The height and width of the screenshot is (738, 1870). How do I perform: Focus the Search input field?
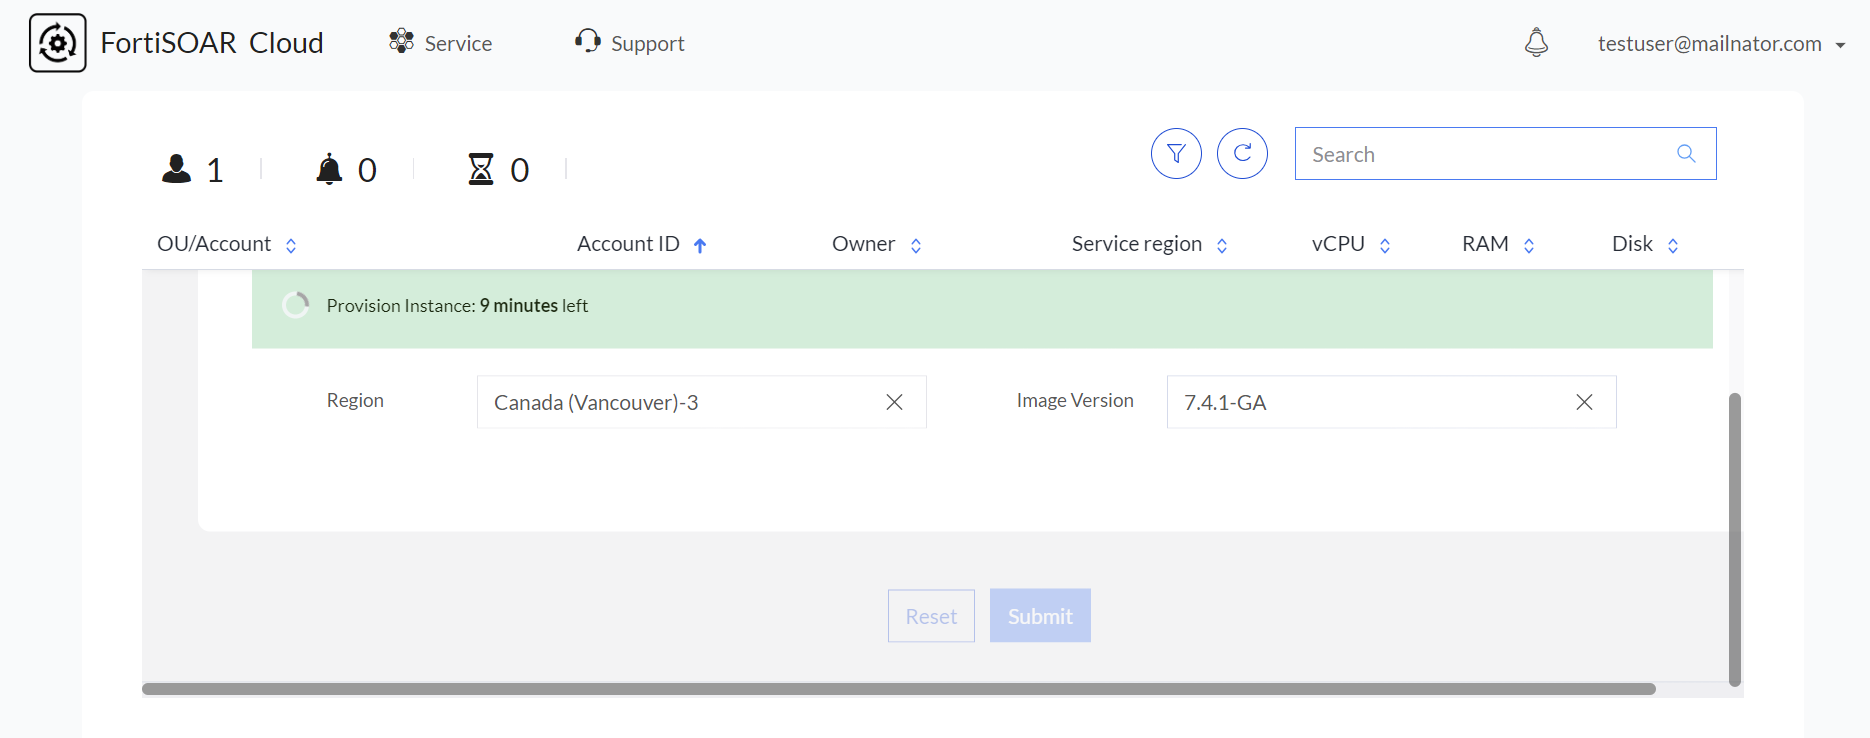[x=1485, y=154]
